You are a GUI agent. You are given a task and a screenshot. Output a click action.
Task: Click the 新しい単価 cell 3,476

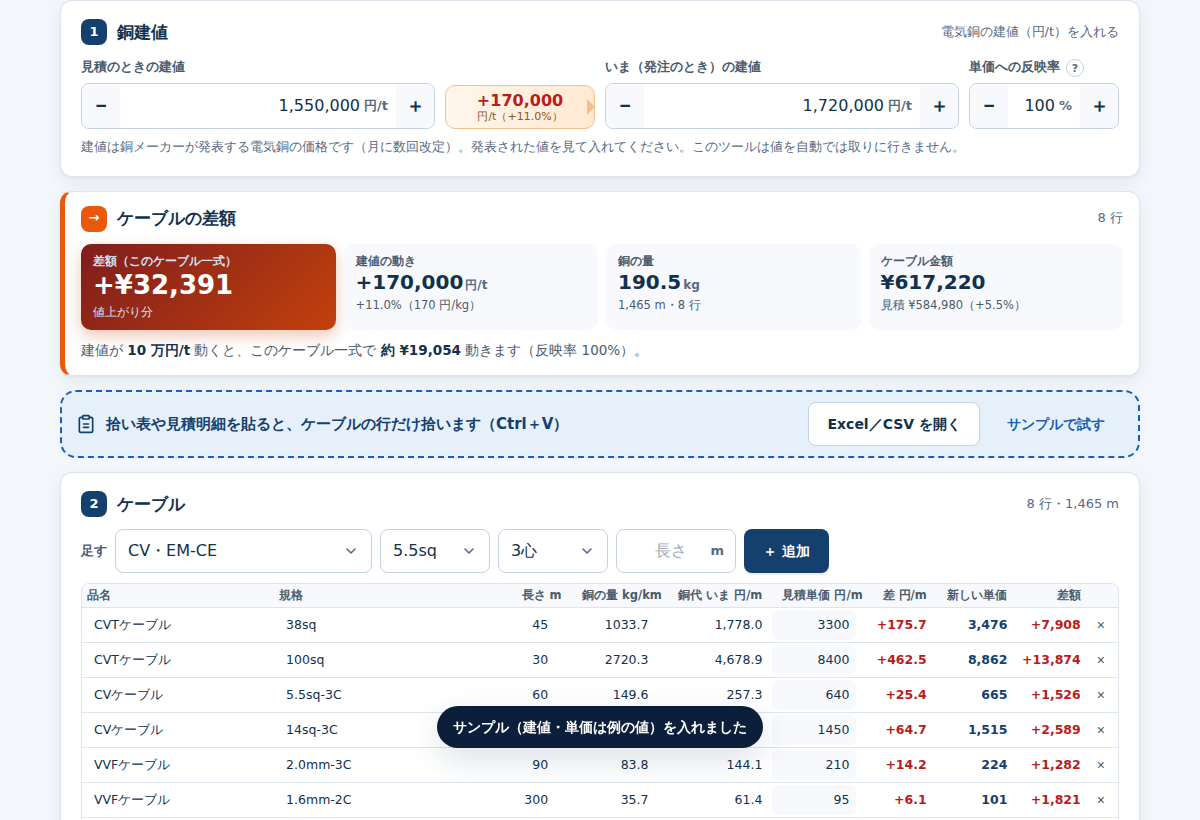987,625
